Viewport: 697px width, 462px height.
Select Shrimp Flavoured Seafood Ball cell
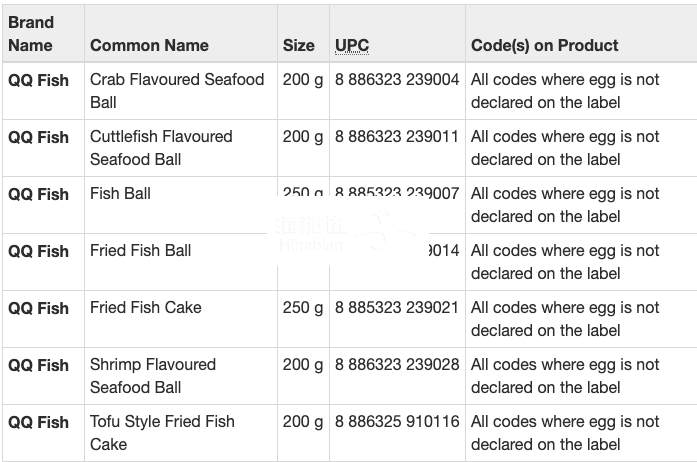(x=153, y=376)
